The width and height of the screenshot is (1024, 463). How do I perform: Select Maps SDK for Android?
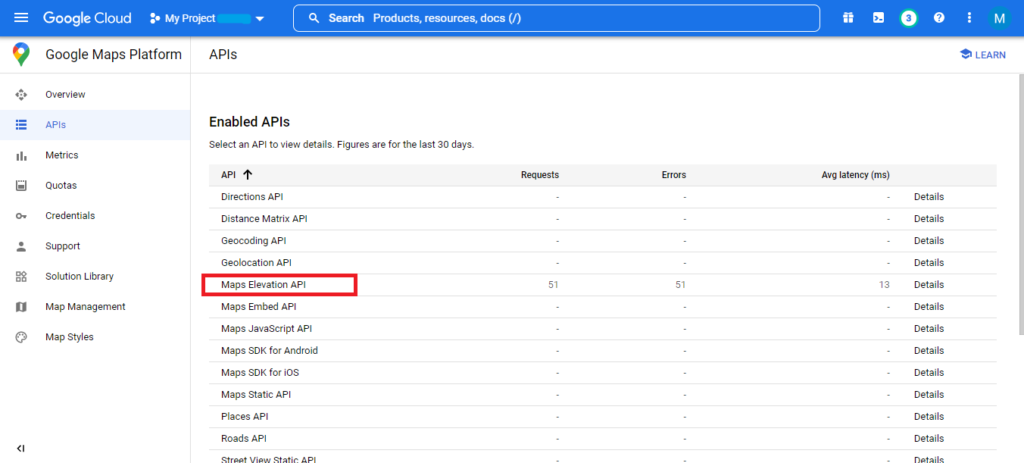[269, 351]
